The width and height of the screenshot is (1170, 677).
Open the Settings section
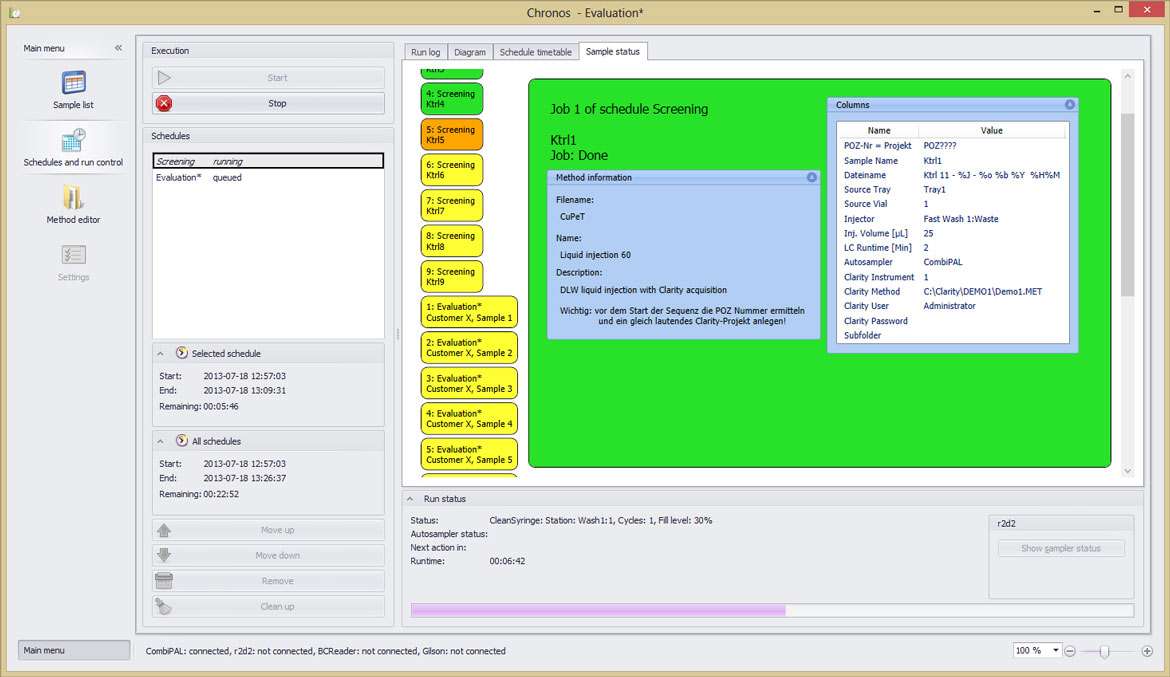(x=73, y=263)
